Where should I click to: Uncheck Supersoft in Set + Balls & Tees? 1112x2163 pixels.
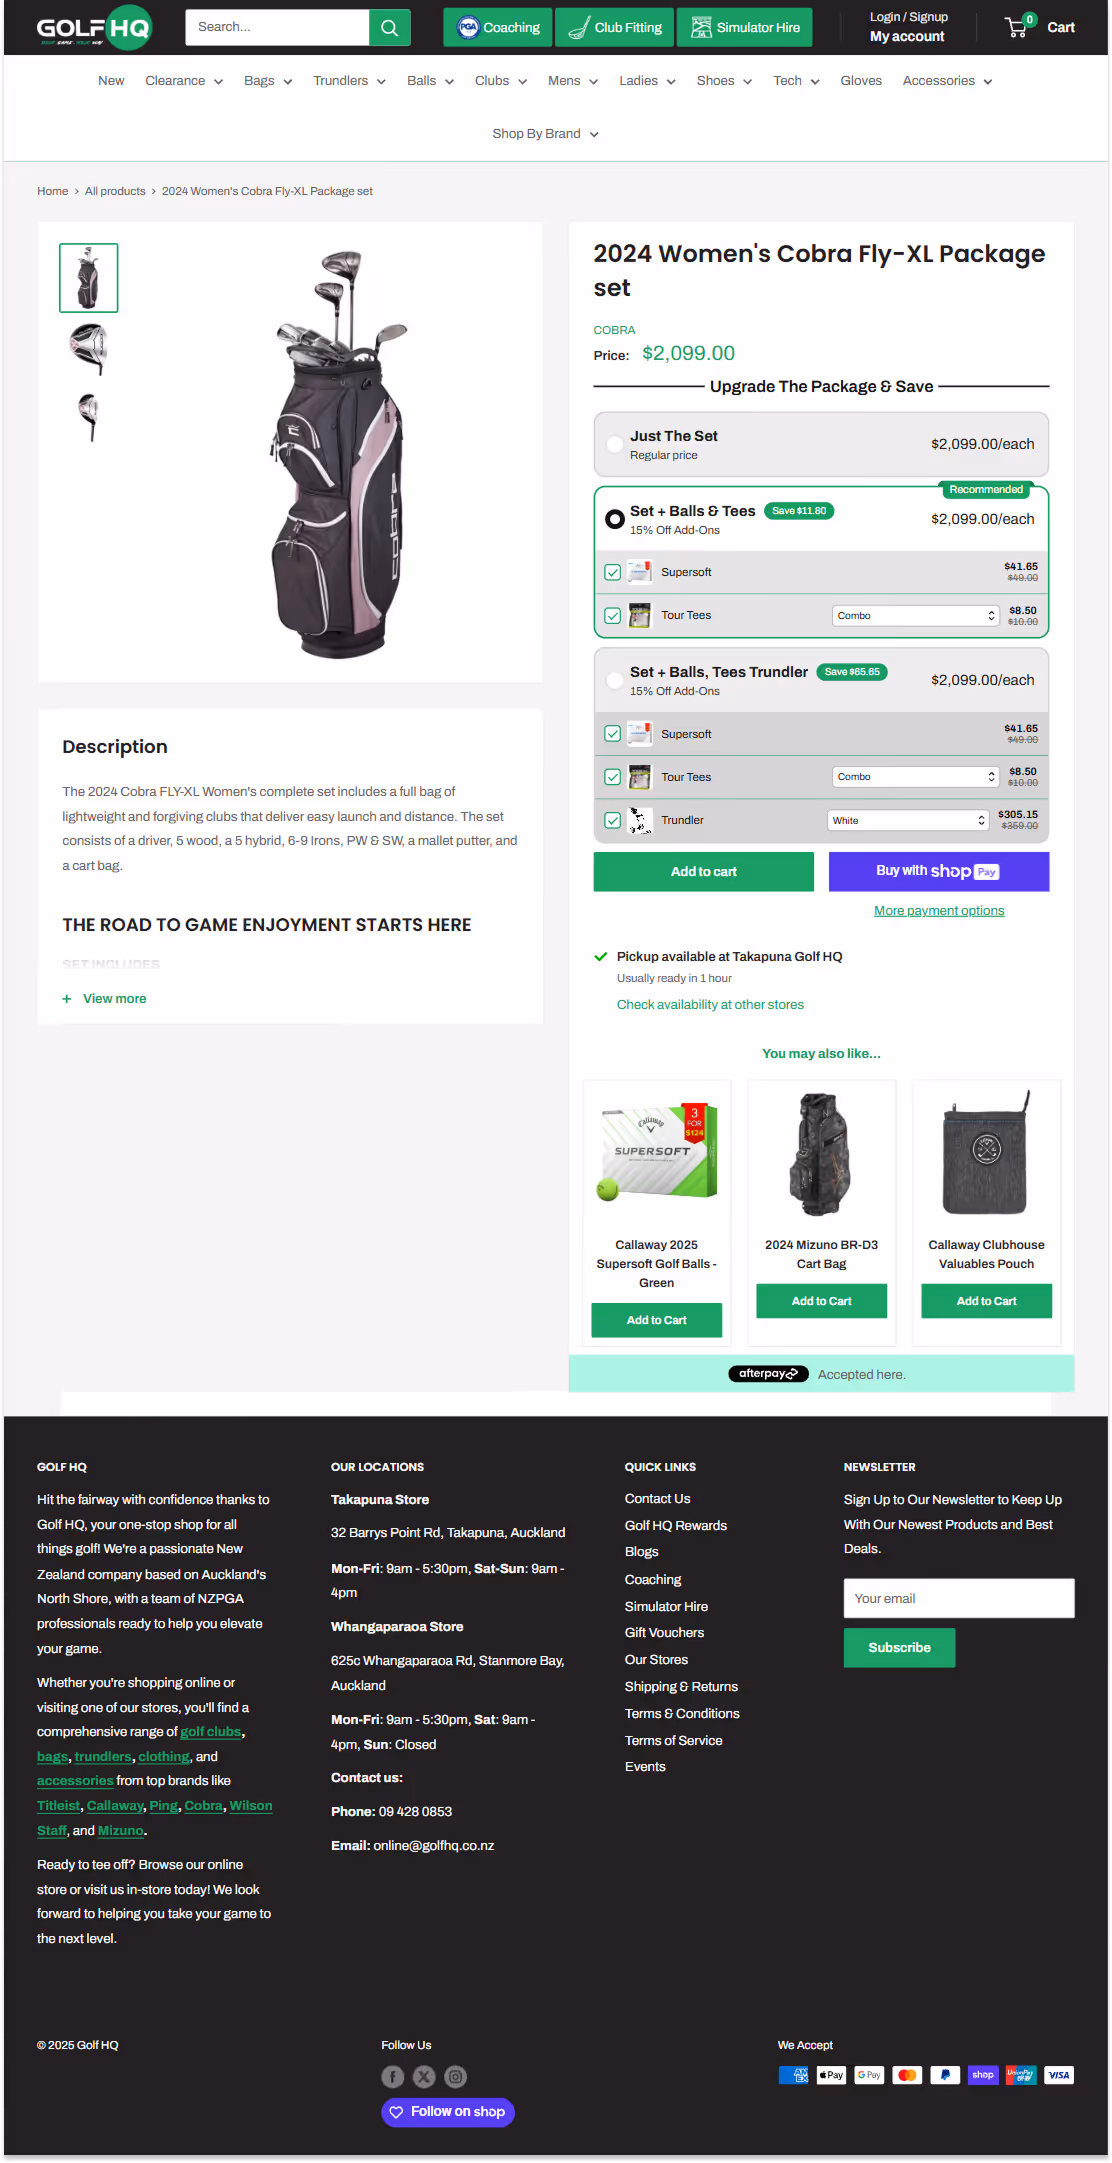click(613, 572)
